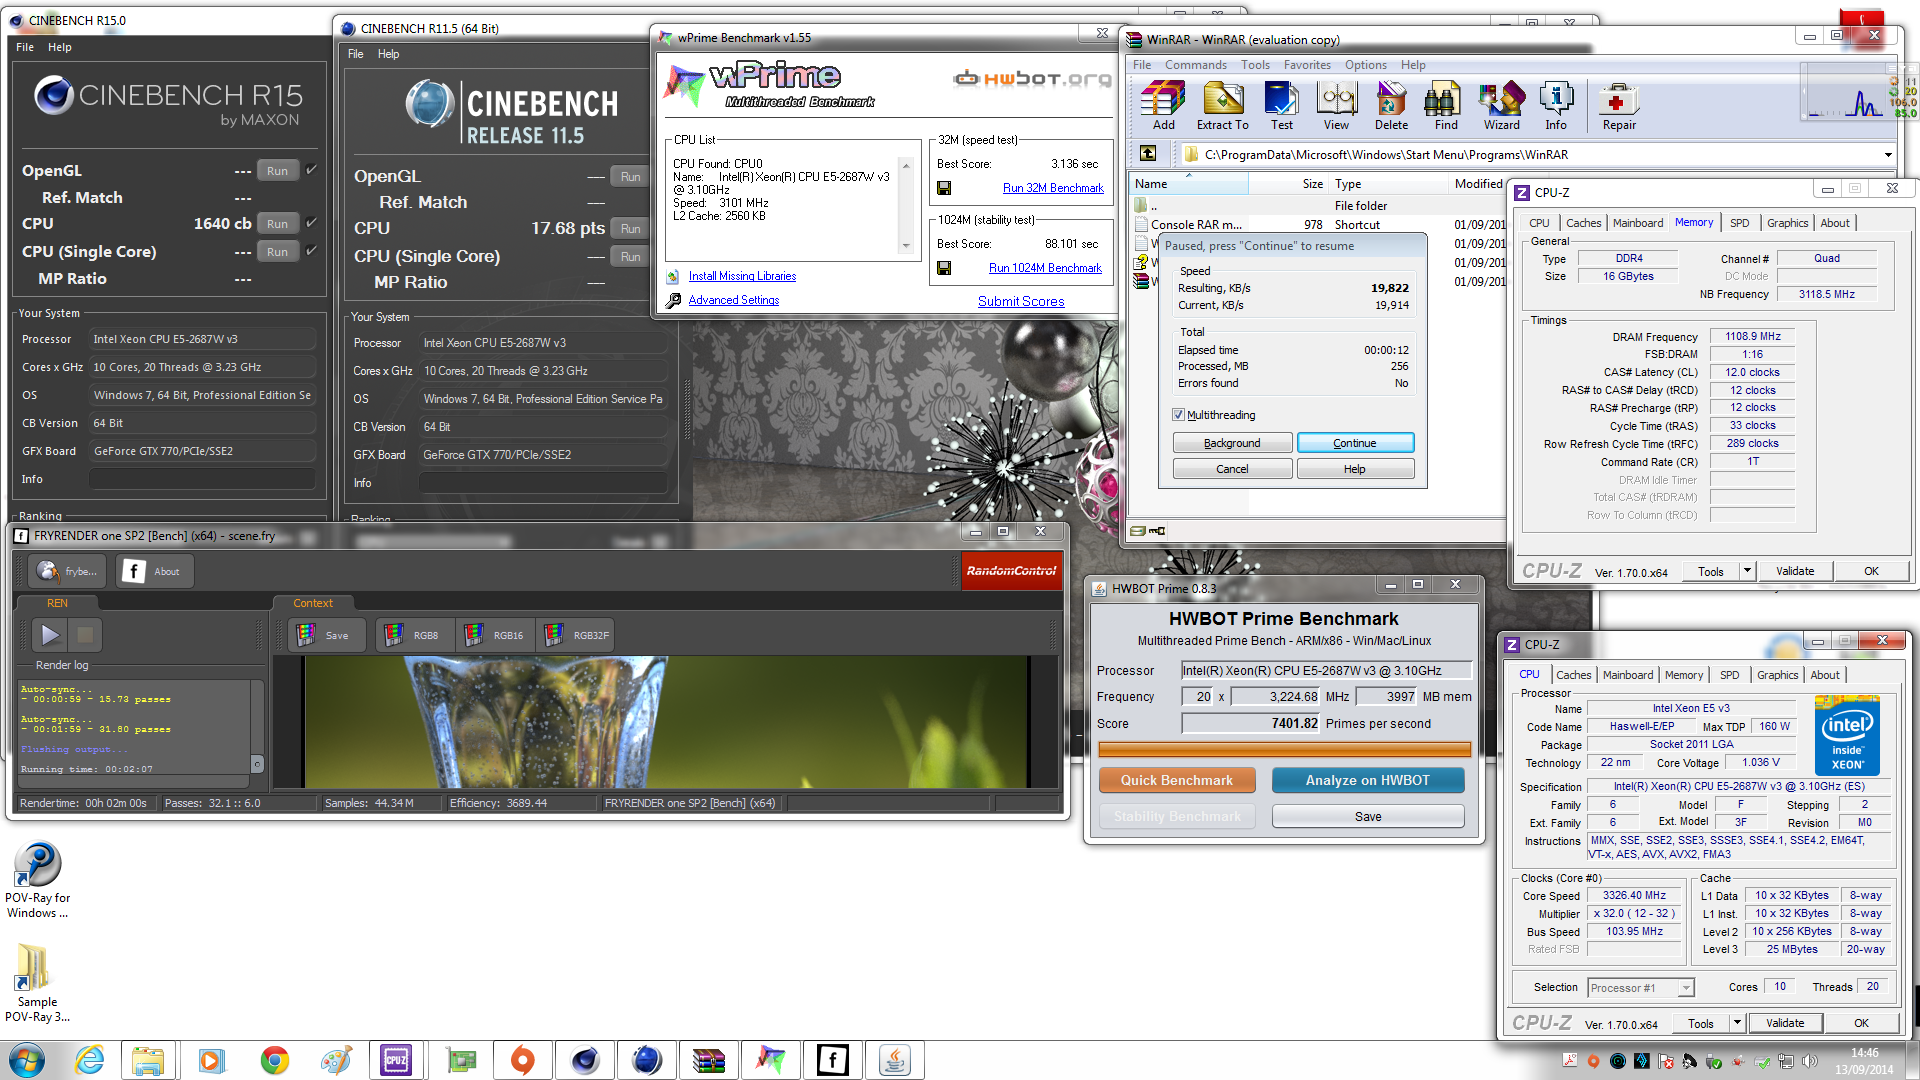Select RGB8 output format in Fryrender
This screenshot has height=1080, width=1920.
tap(413, 635)
